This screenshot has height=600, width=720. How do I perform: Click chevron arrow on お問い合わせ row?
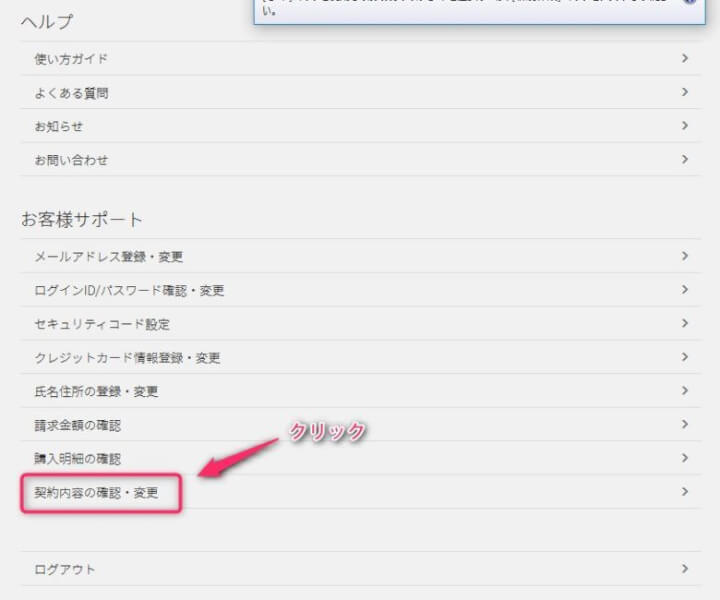click(x=685, y=159)
